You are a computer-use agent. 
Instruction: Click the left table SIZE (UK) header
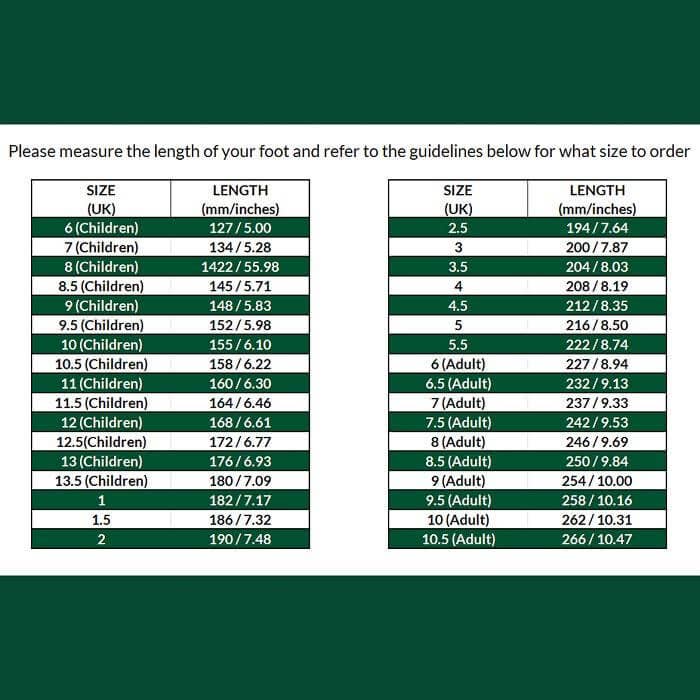[101, 199]
